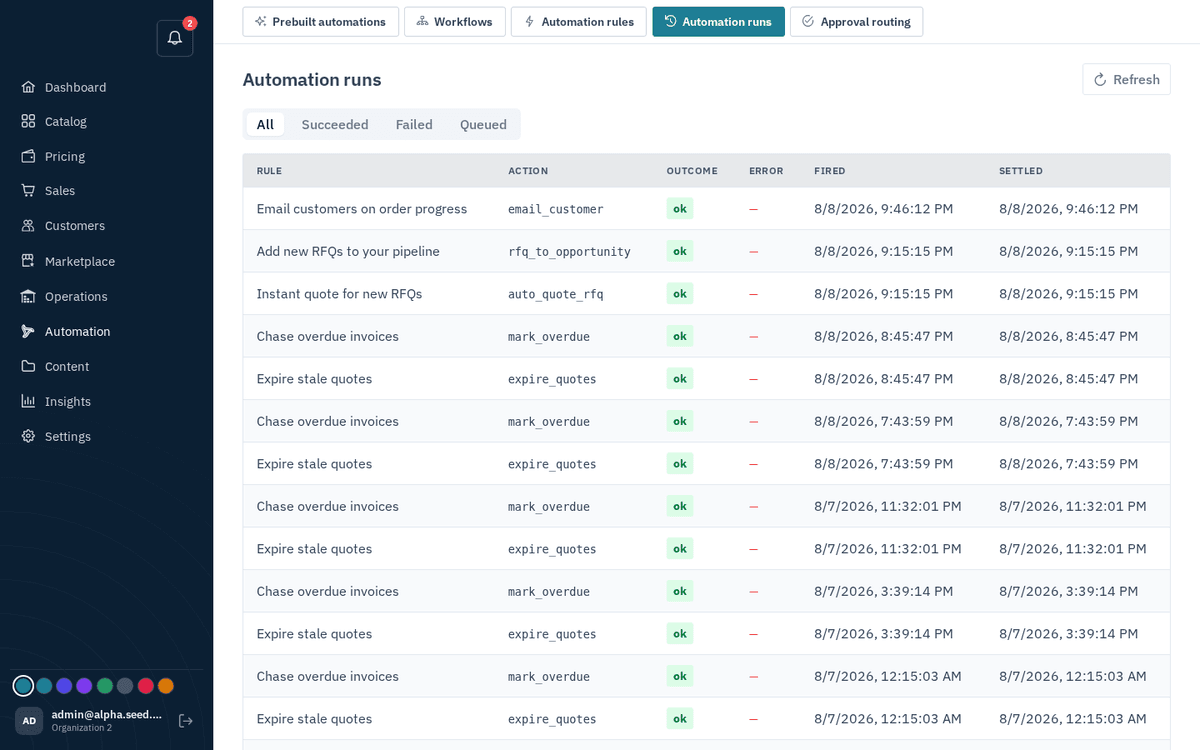Viewport: 1200px width, 750px height.
Task: Open the notifications bell
Action: pyautogui.click(x=175, y=38)
